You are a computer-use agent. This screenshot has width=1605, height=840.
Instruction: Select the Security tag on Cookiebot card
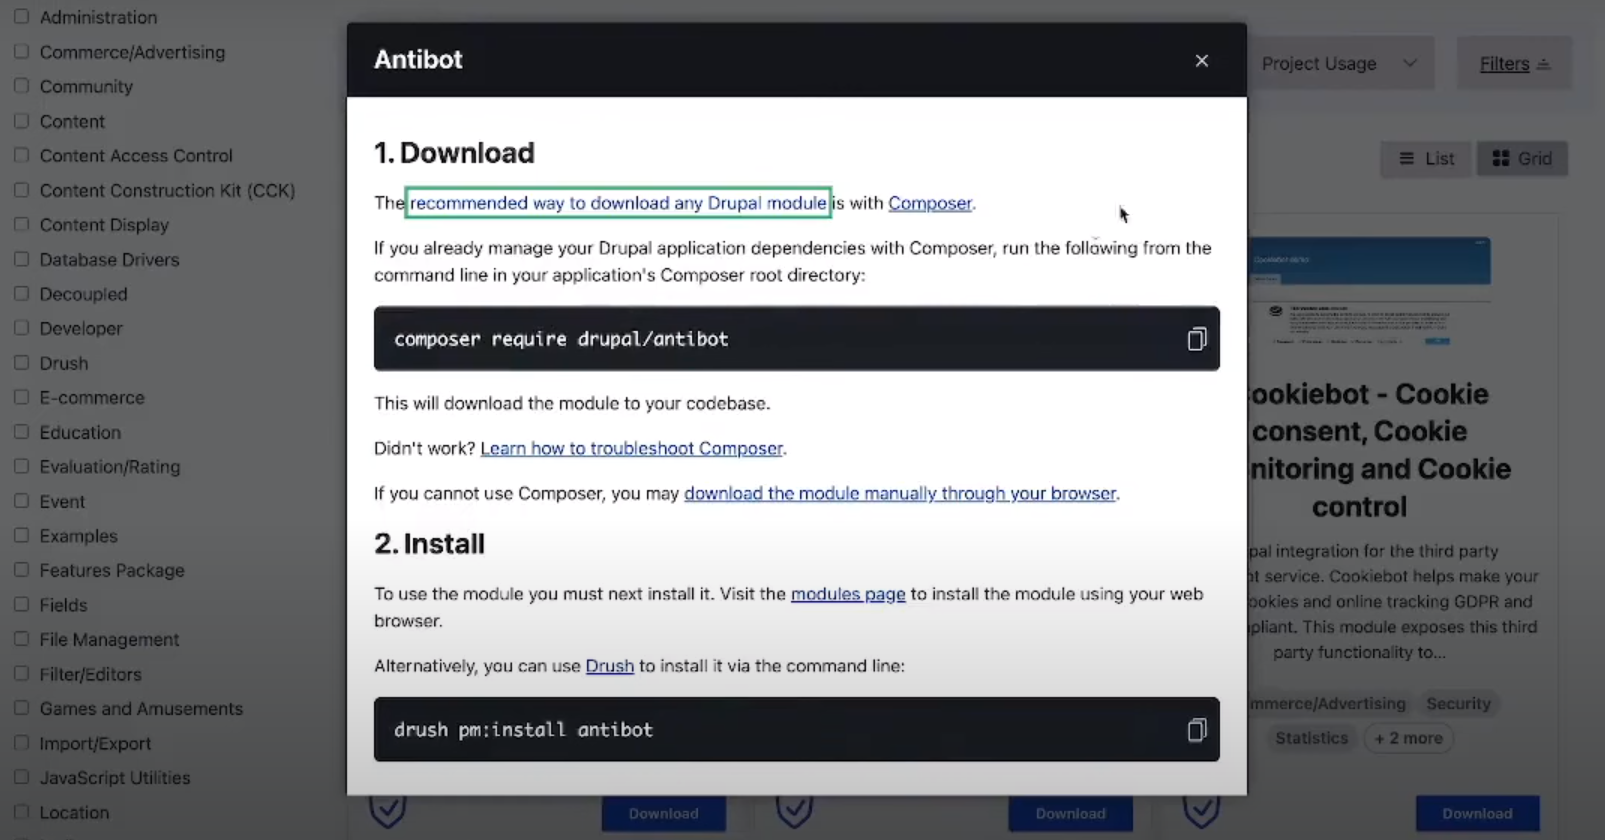[x=1458, y=704]
